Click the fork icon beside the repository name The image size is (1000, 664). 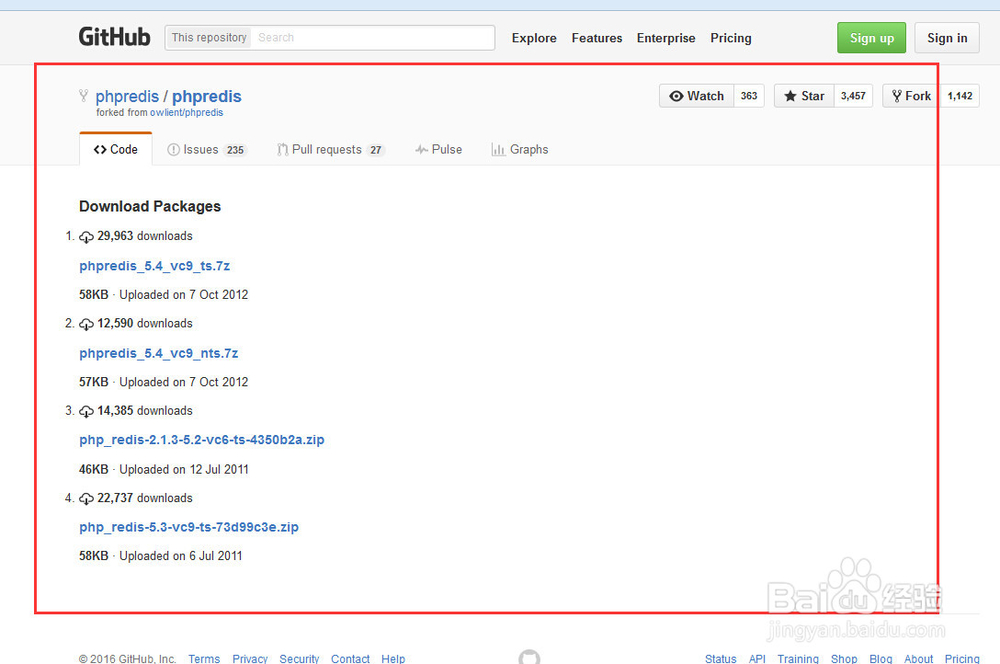click(x=84, y=96)
